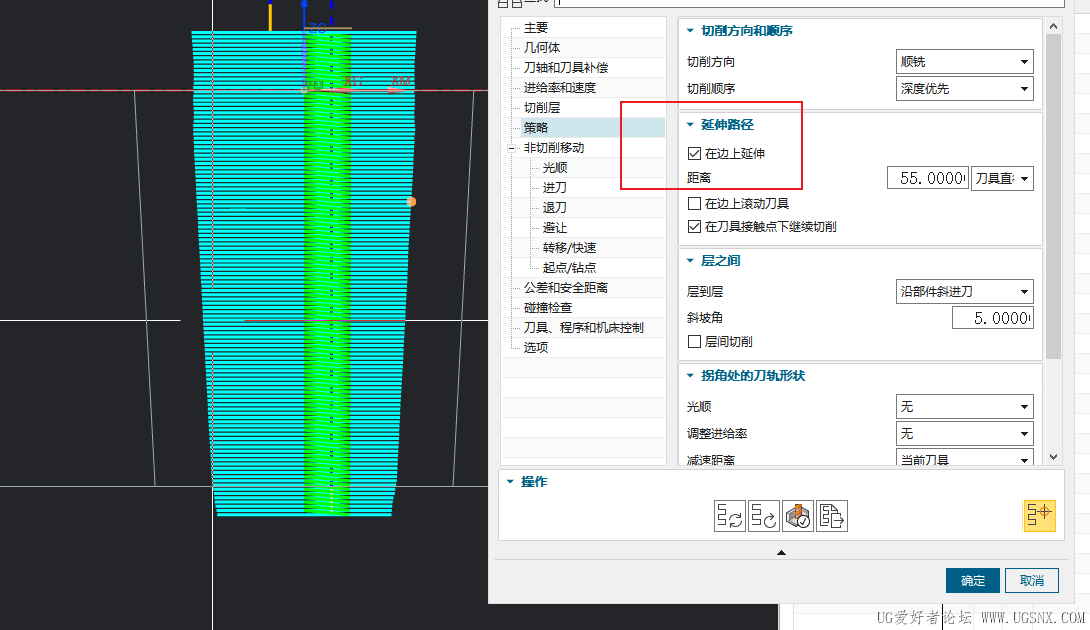
Task: Select 进给率和速度 in the tree
Action: [x=560, y=88]
